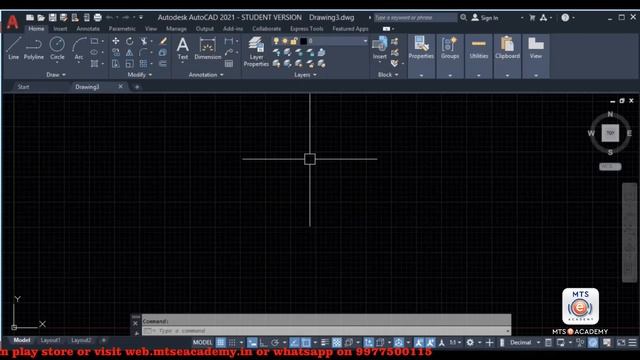Viewport: 640px width, 360px height.
Task: Type in the command line input field
Action: pyautogui.click(x=327, y=331)
